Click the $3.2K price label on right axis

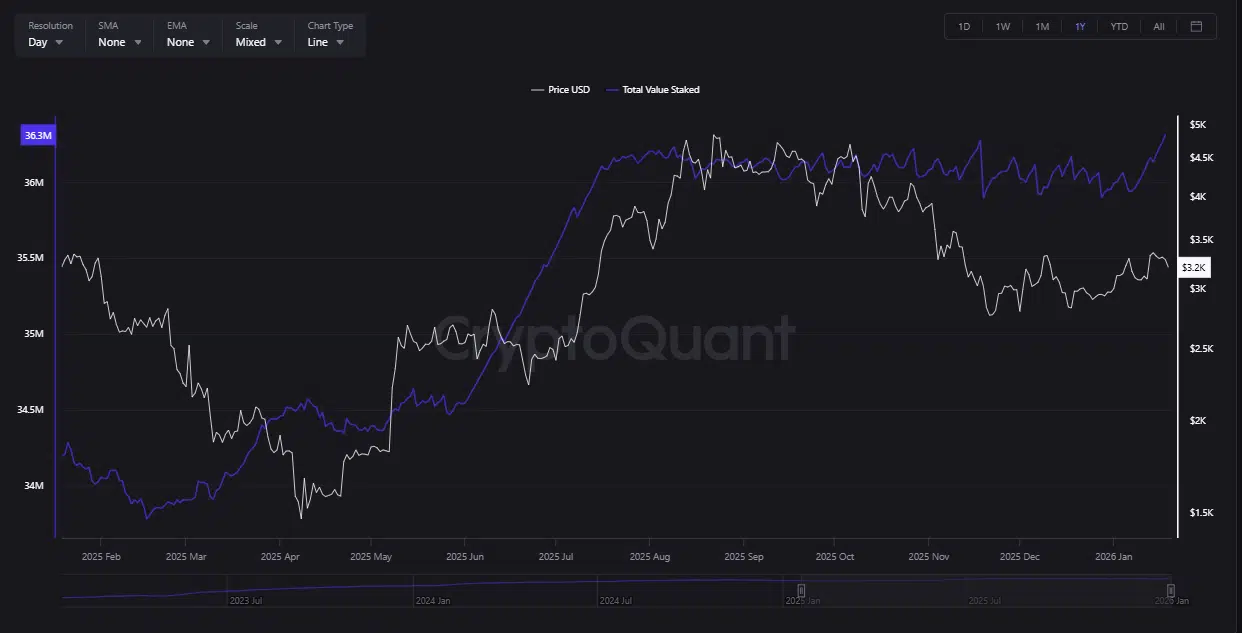point(1194,268)
